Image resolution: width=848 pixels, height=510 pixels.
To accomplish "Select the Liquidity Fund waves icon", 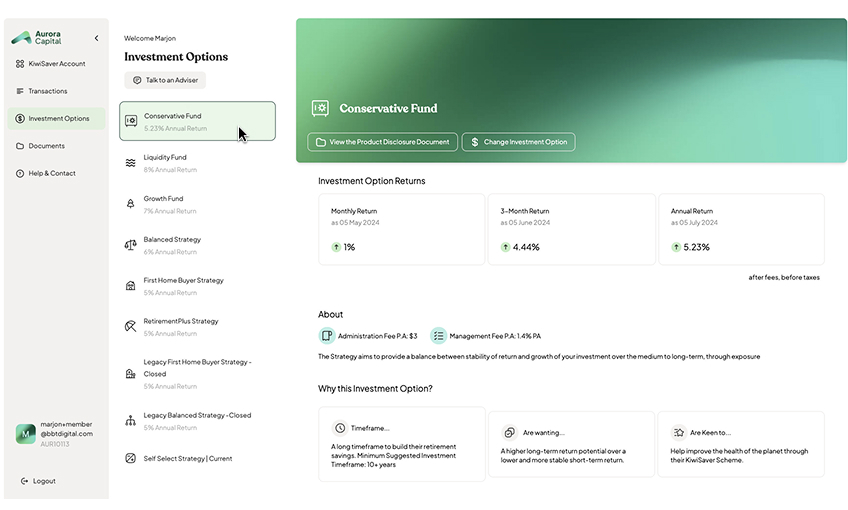I will click(x=130, y=163).
